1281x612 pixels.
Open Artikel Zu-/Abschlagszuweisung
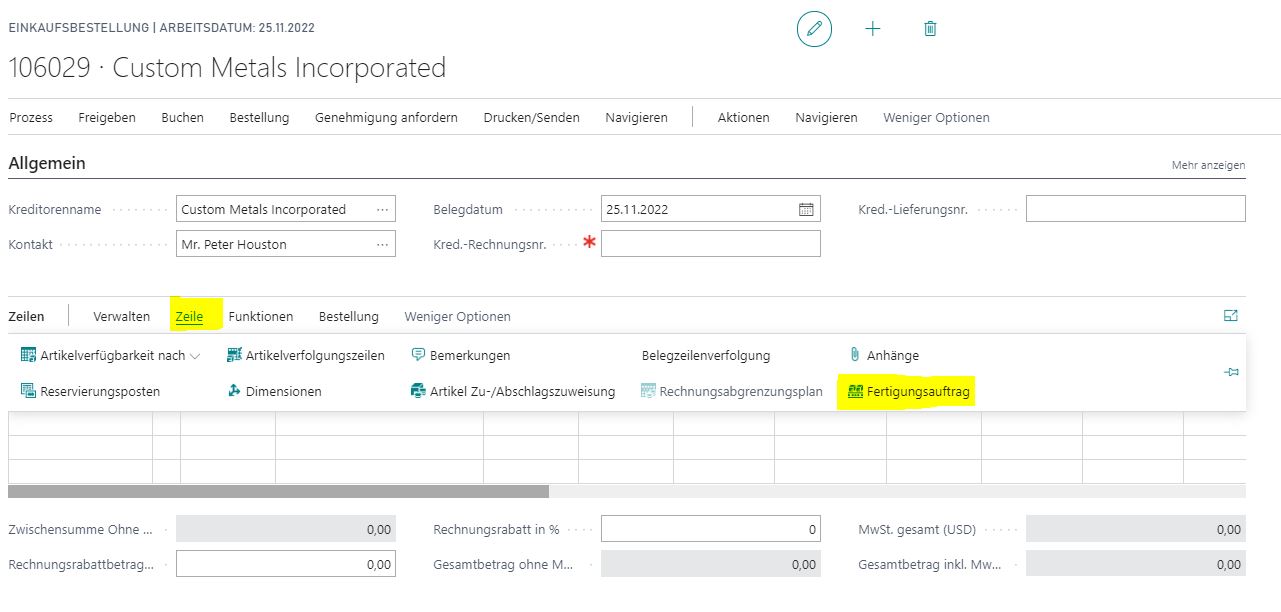coord(513,391)
